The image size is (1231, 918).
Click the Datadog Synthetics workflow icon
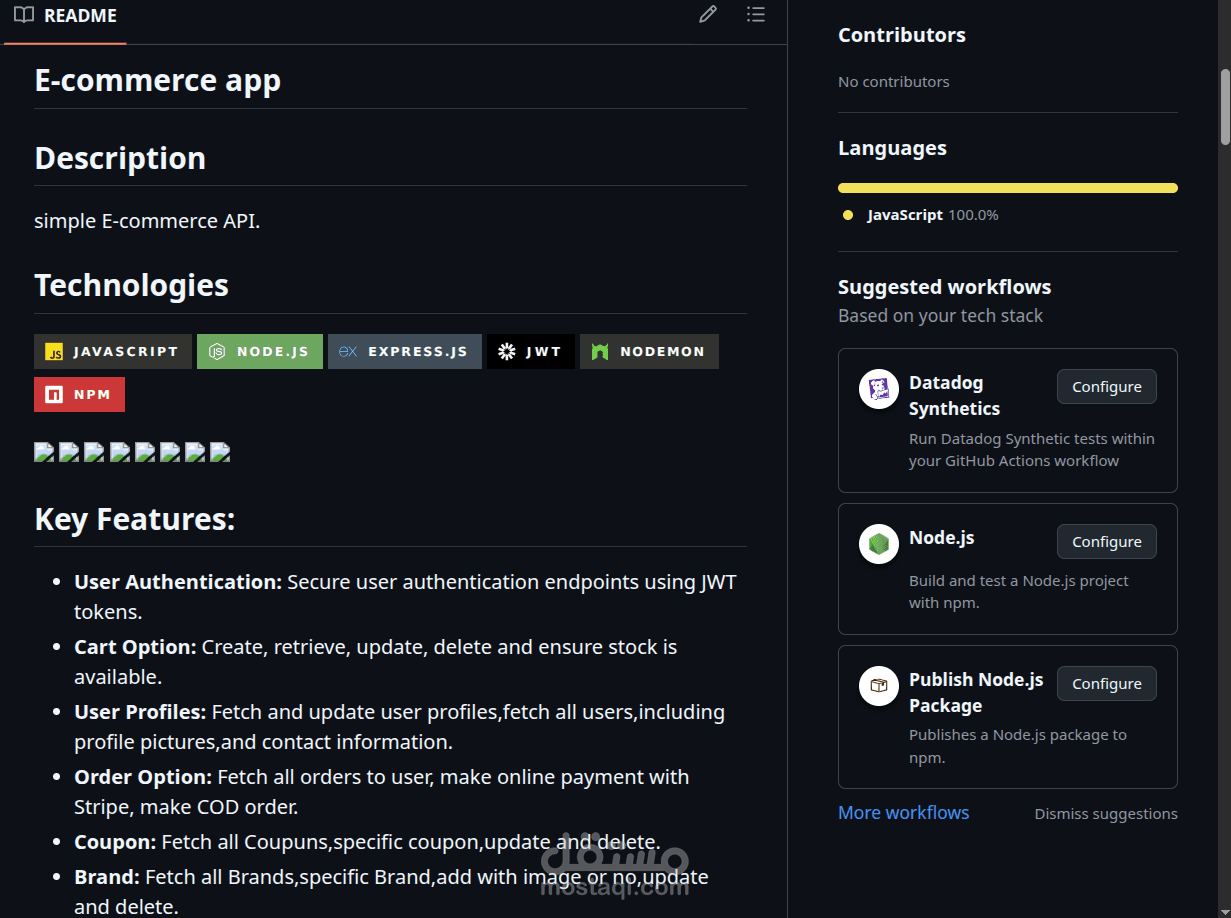tap(878, 389)
